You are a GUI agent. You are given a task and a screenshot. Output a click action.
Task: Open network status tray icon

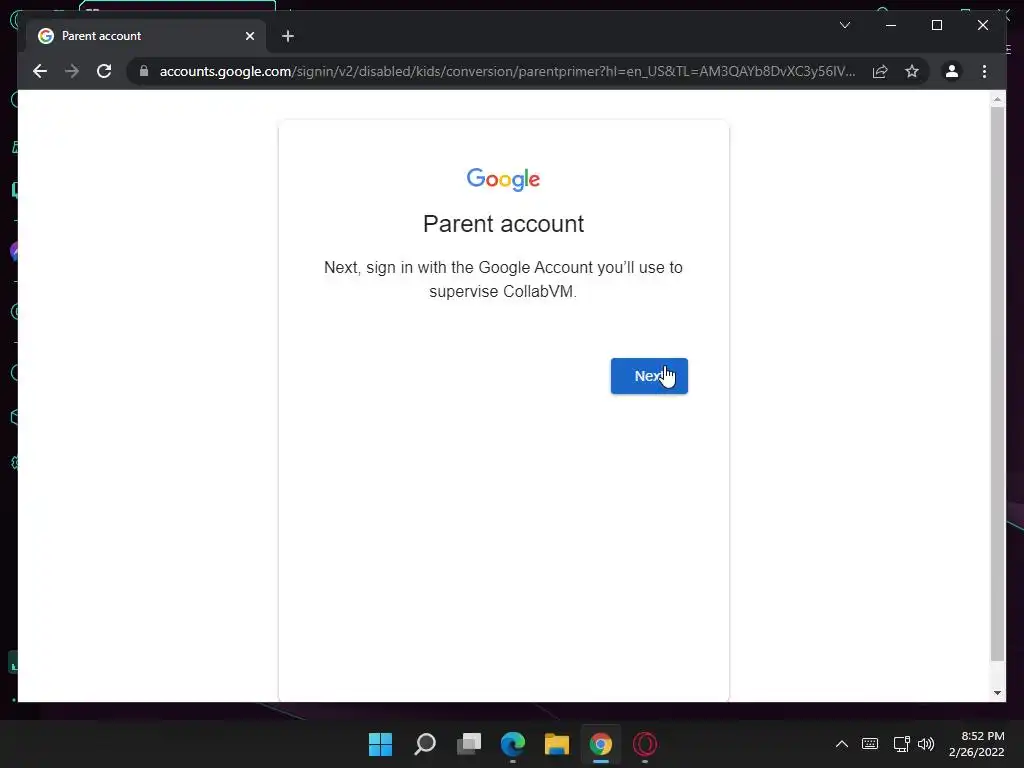click(x=901, y=744)
